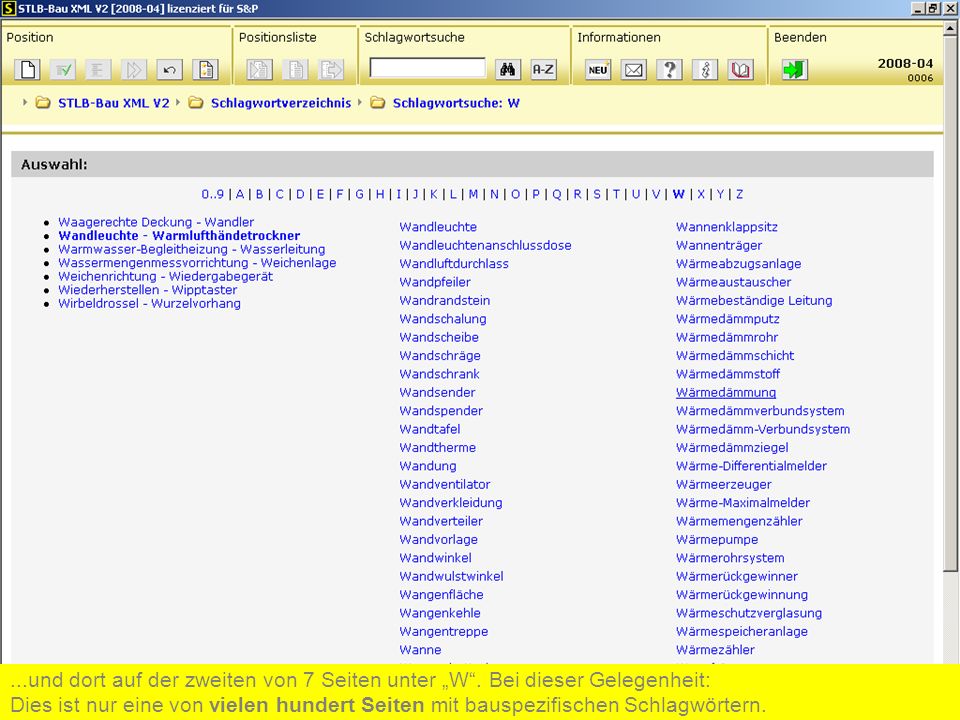The image size is (960, 720).
Task: Open range Wandleuchte - Warmlufthändetrockner
Action: click(179, 236)
